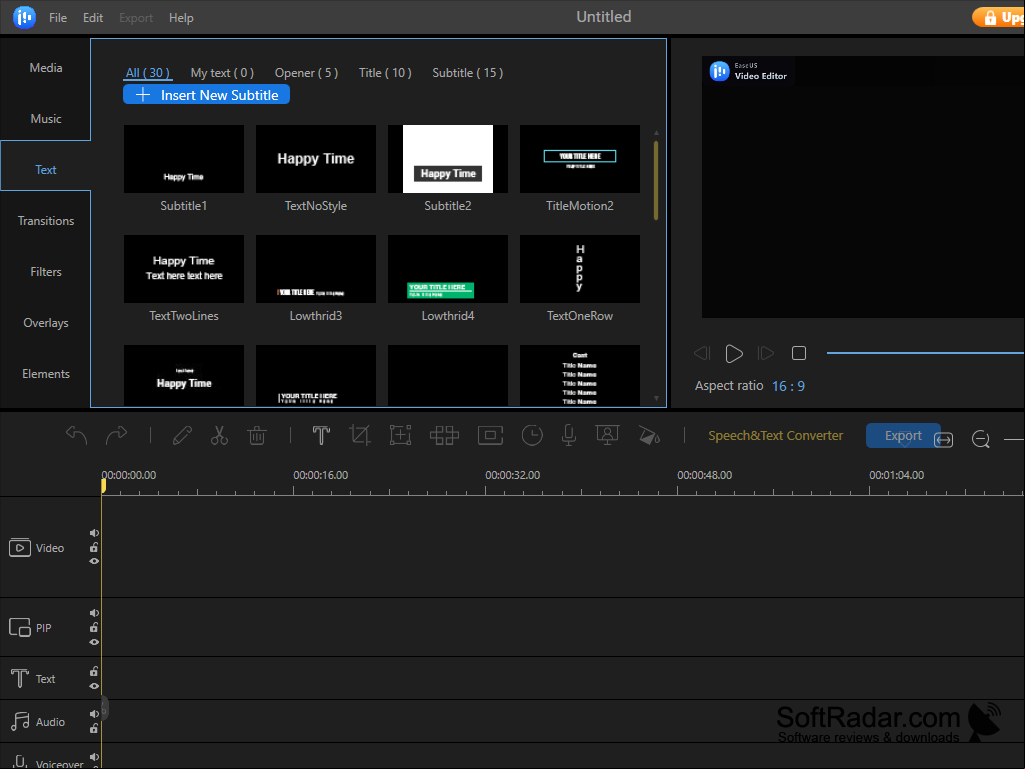Screen dimensions: 1025x769
Task: Click the Delete trash icon
Action: tap(257, 436)
